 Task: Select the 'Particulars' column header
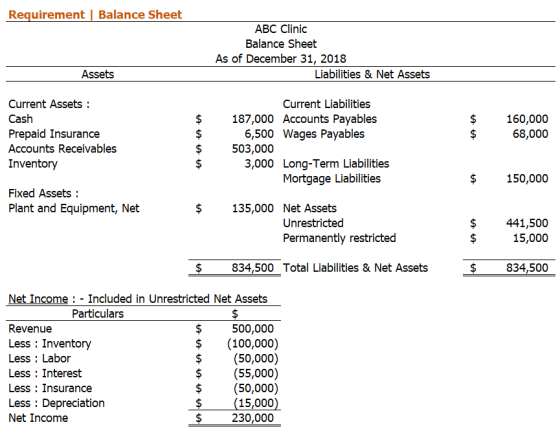click(x=98, y=314)
